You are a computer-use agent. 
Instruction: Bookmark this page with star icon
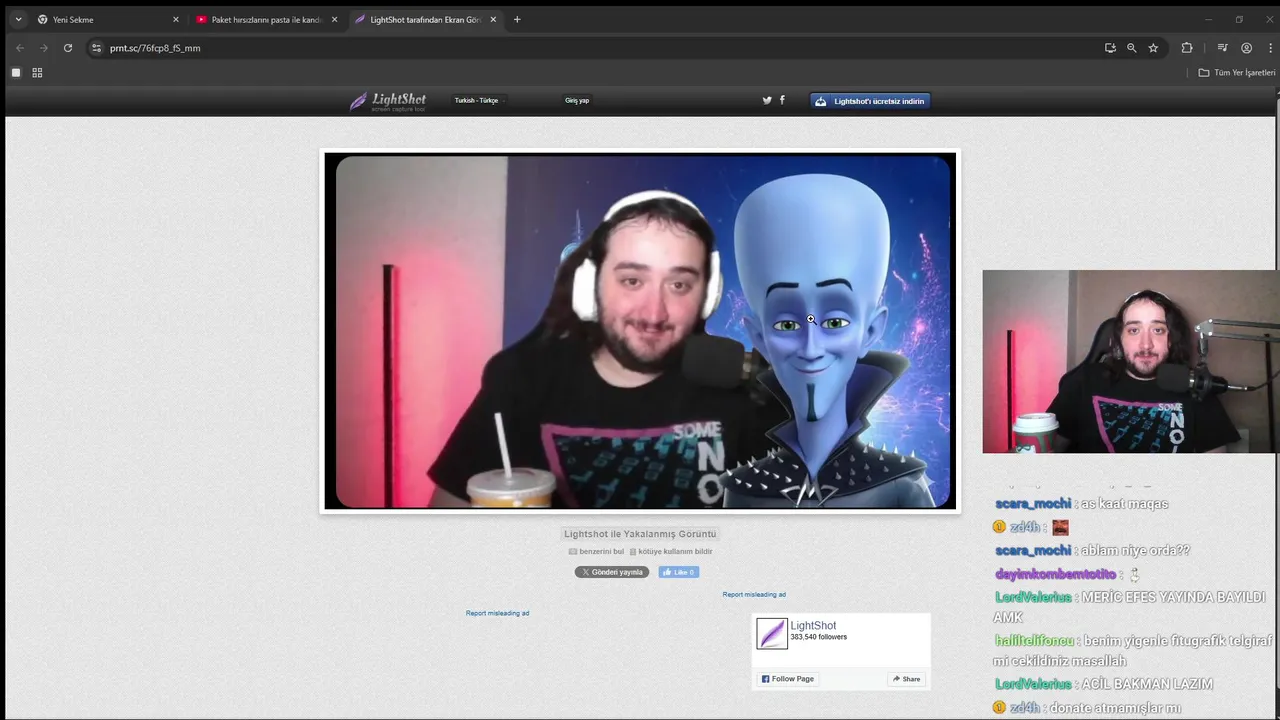pos(1153,48)
